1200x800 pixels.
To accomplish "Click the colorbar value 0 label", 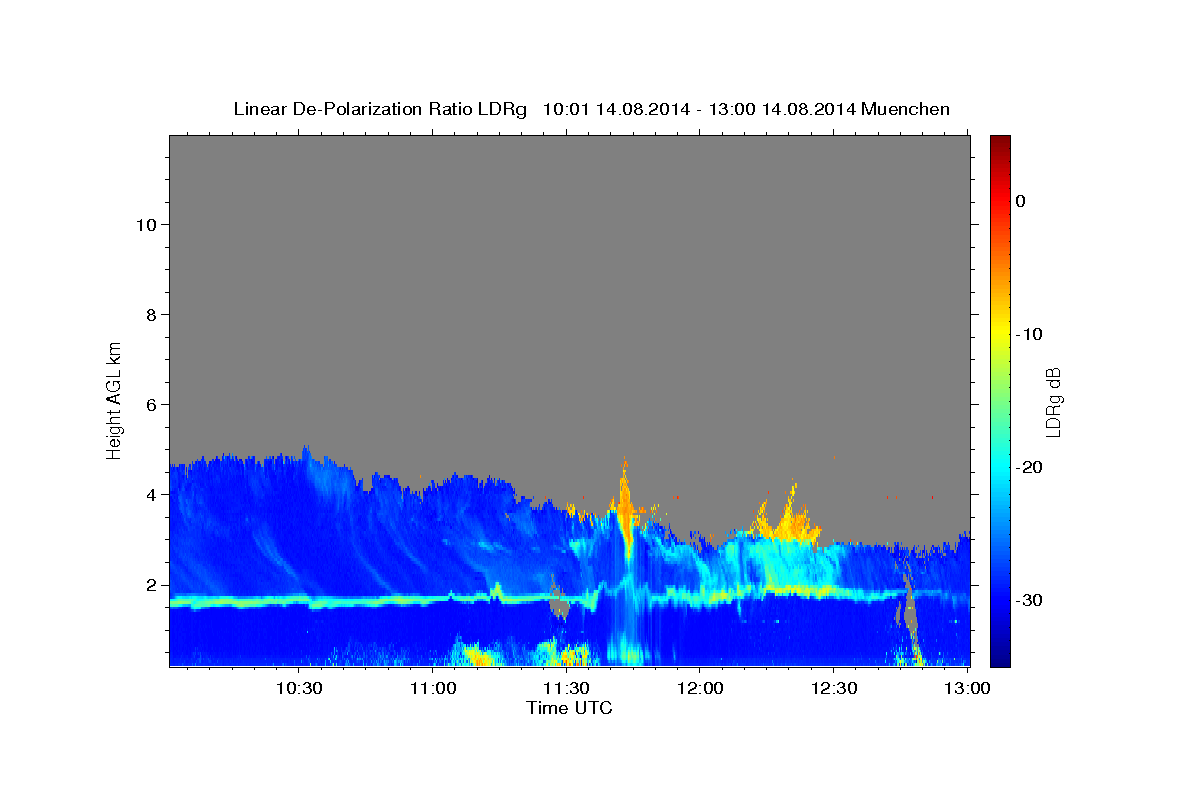I will point(1021,201).
